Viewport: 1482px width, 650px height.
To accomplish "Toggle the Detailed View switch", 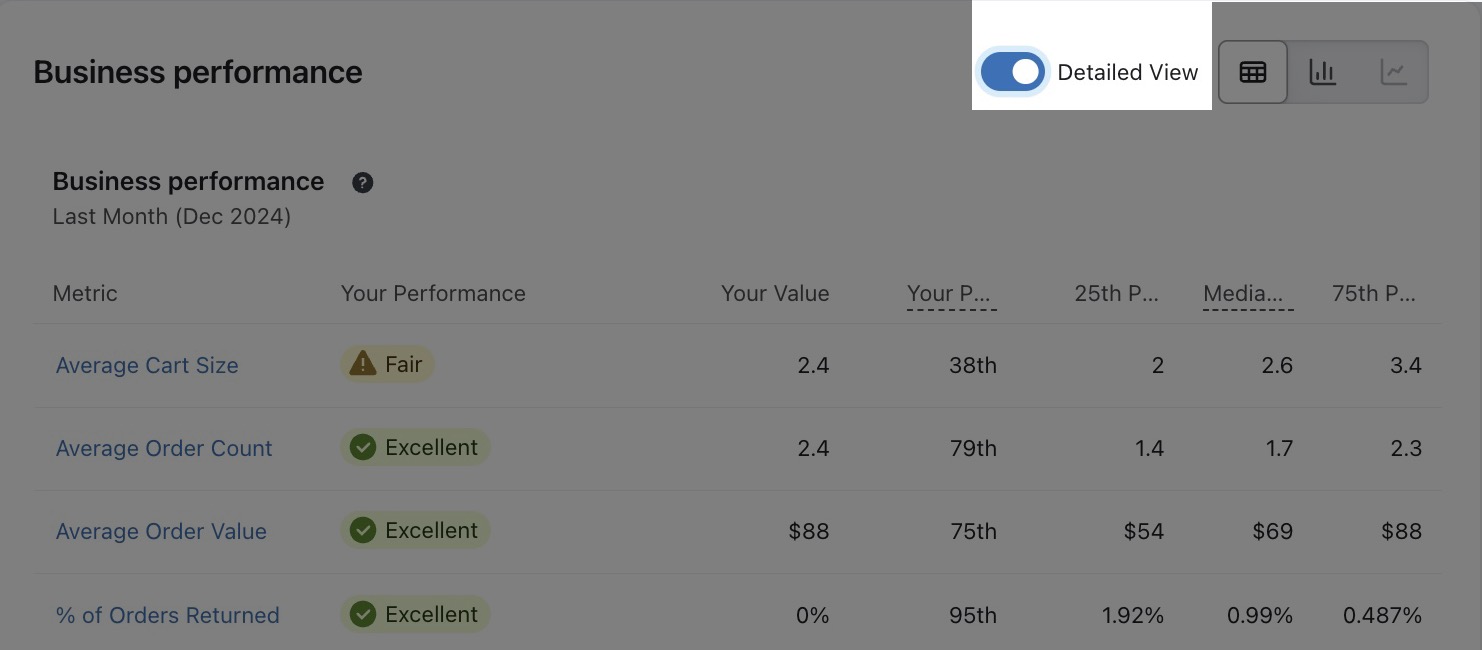I will click(1012, 72).
